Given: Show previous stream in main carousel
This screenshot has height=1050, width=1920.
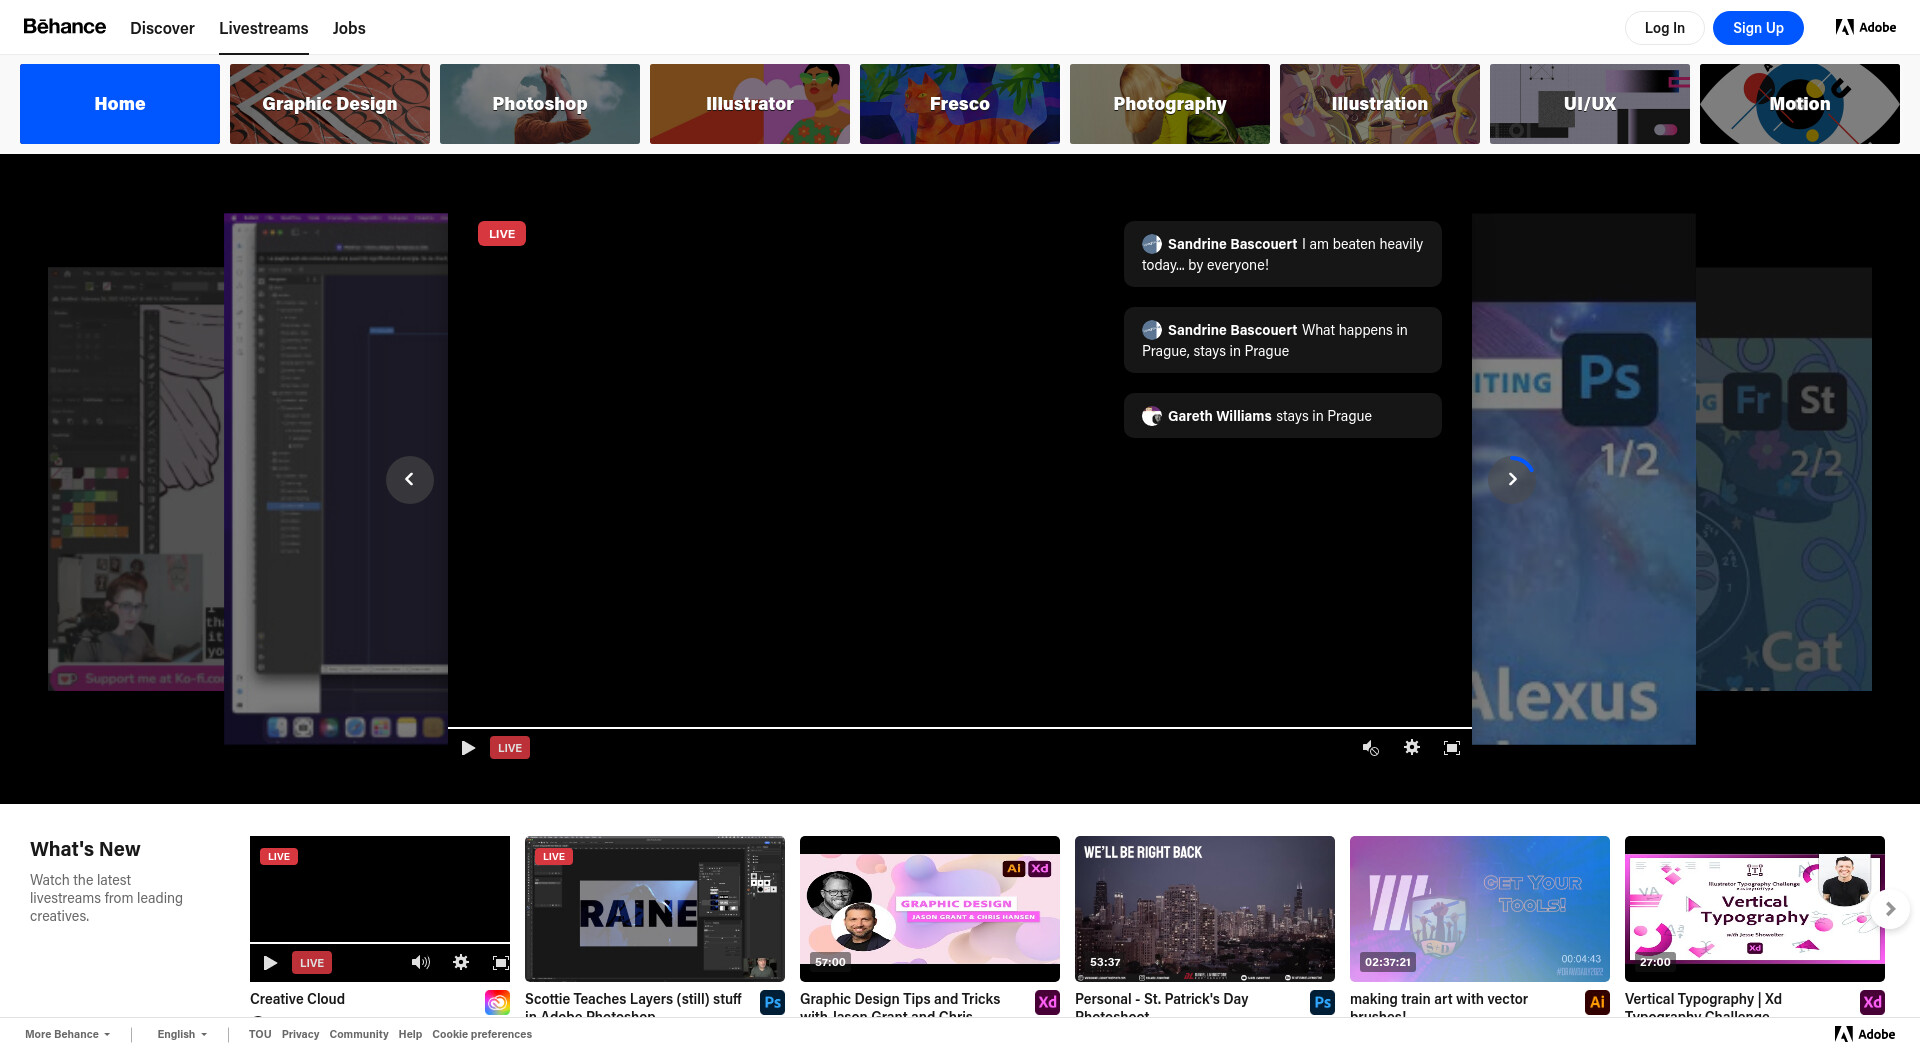Looking at the screenshot, I should [x=410, y=480].
